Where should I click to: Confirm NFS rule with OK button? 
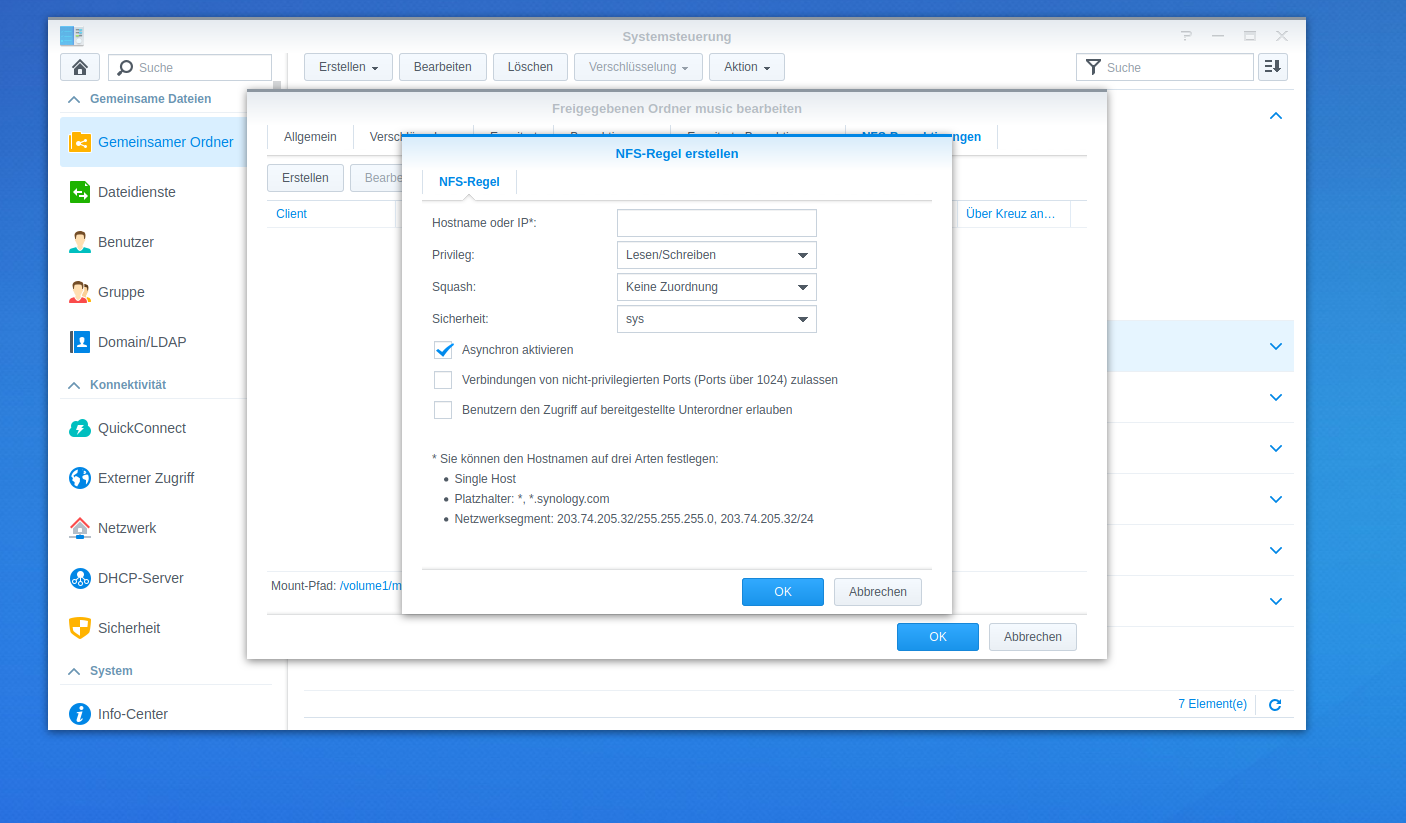782,592
